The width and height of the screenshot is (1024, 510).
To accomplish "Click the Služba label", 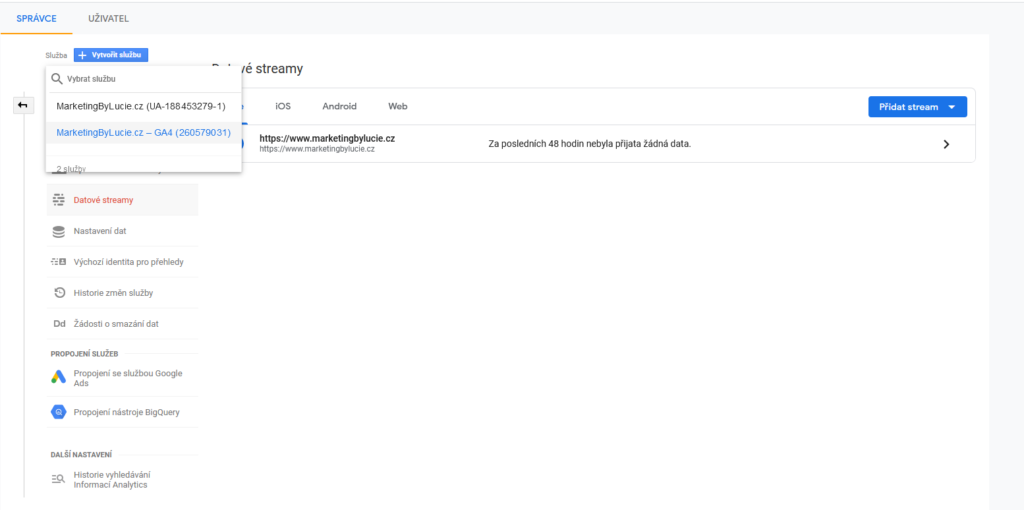I will [56, 56].
